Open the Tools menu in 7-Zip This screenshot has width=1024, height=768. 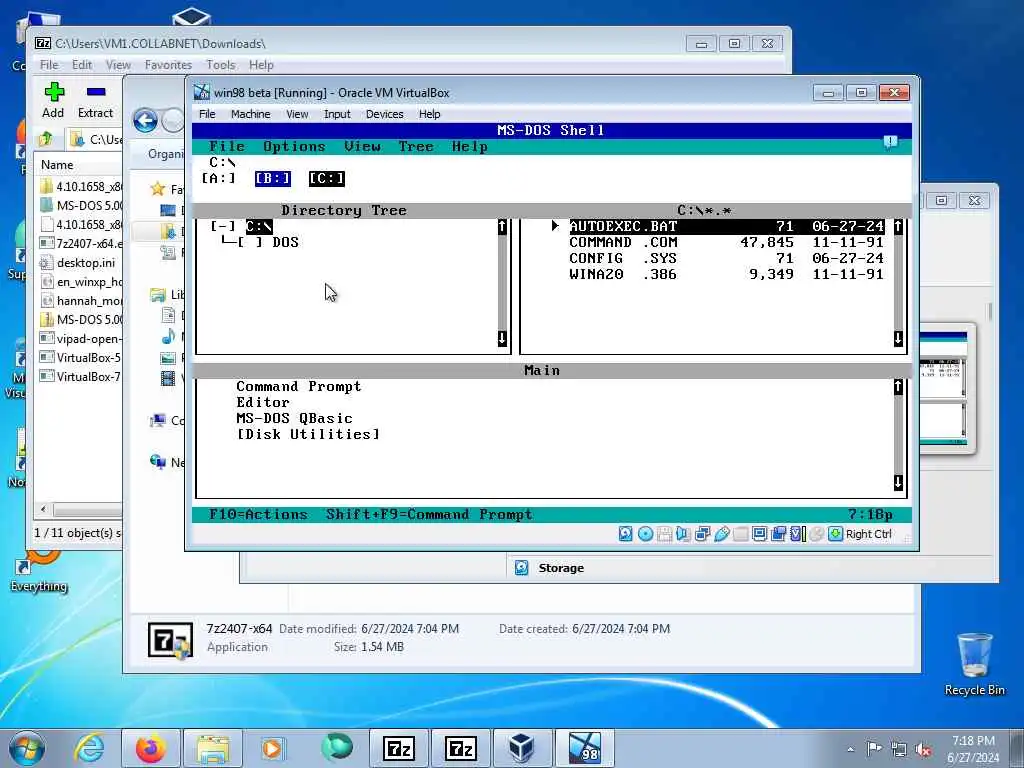221,65
